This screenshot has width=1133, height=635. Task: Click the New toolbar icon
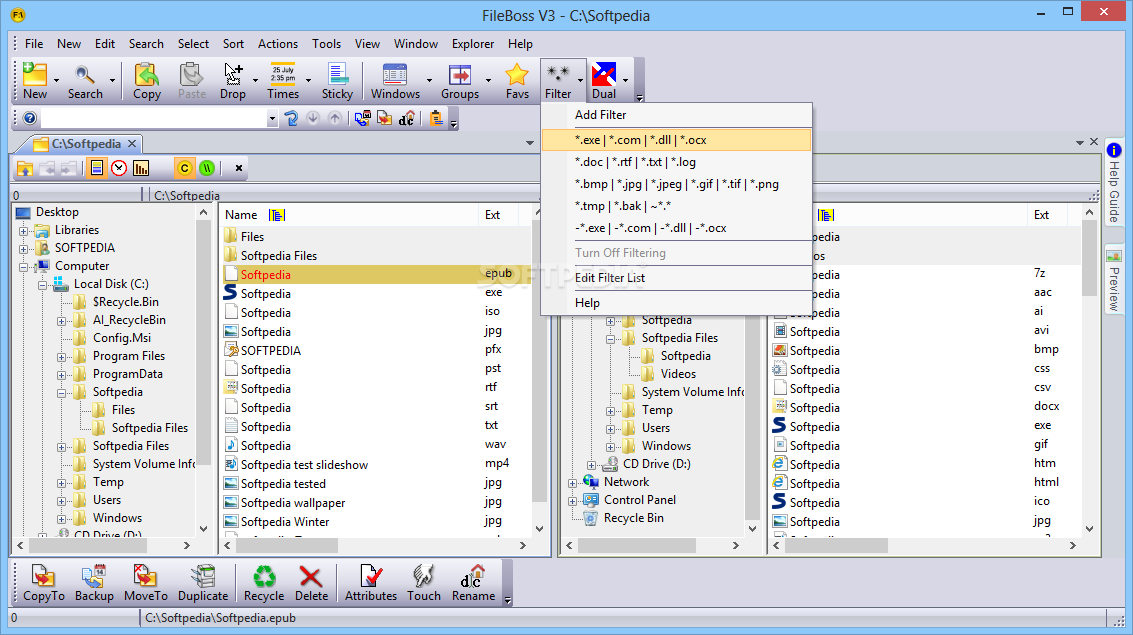point(35,80)
